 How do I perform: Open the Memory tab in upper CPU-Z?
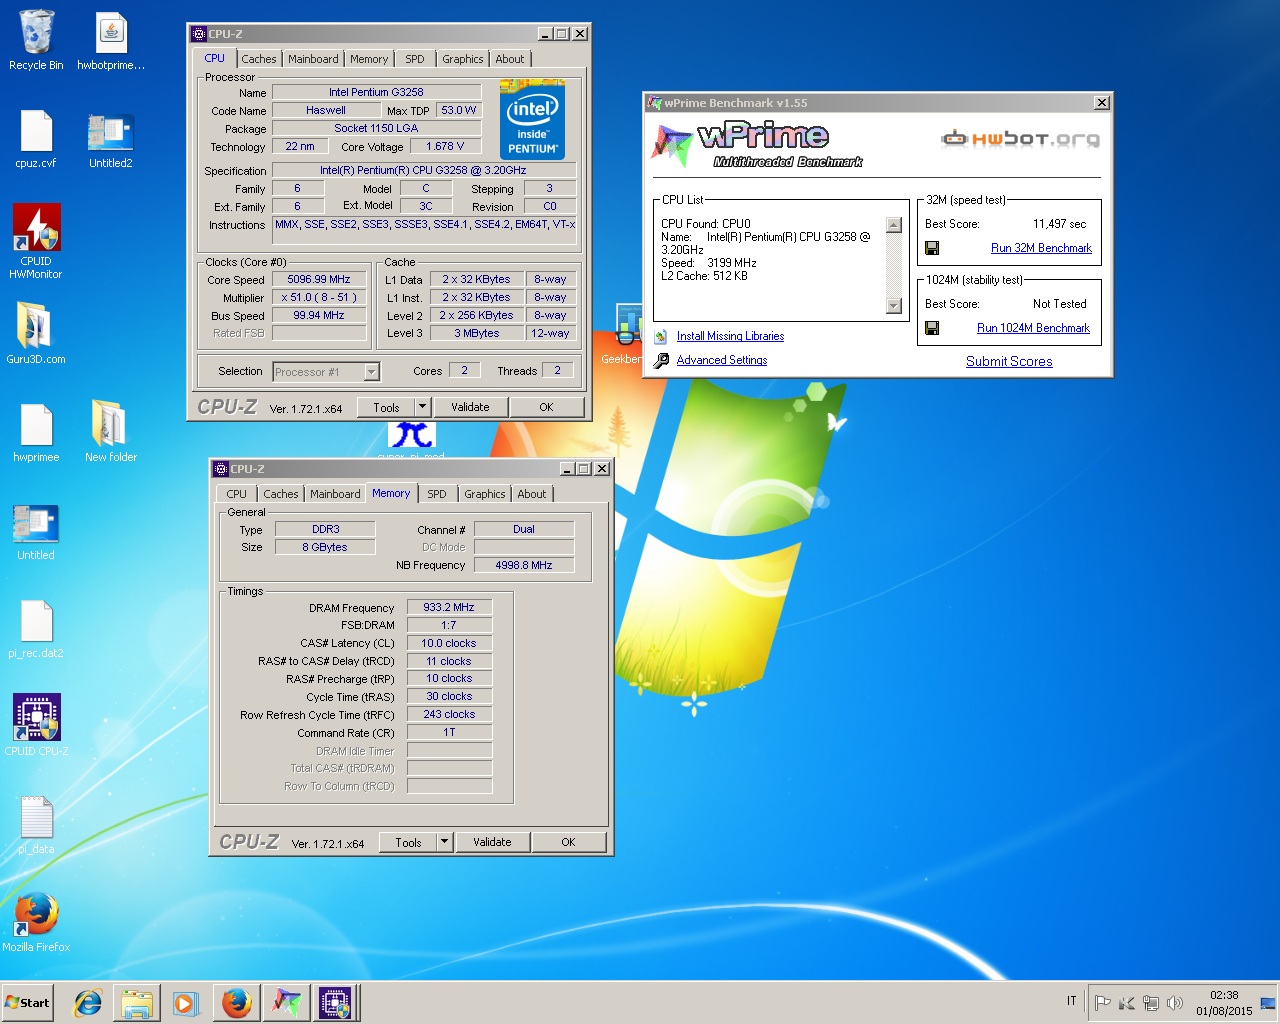369,59
